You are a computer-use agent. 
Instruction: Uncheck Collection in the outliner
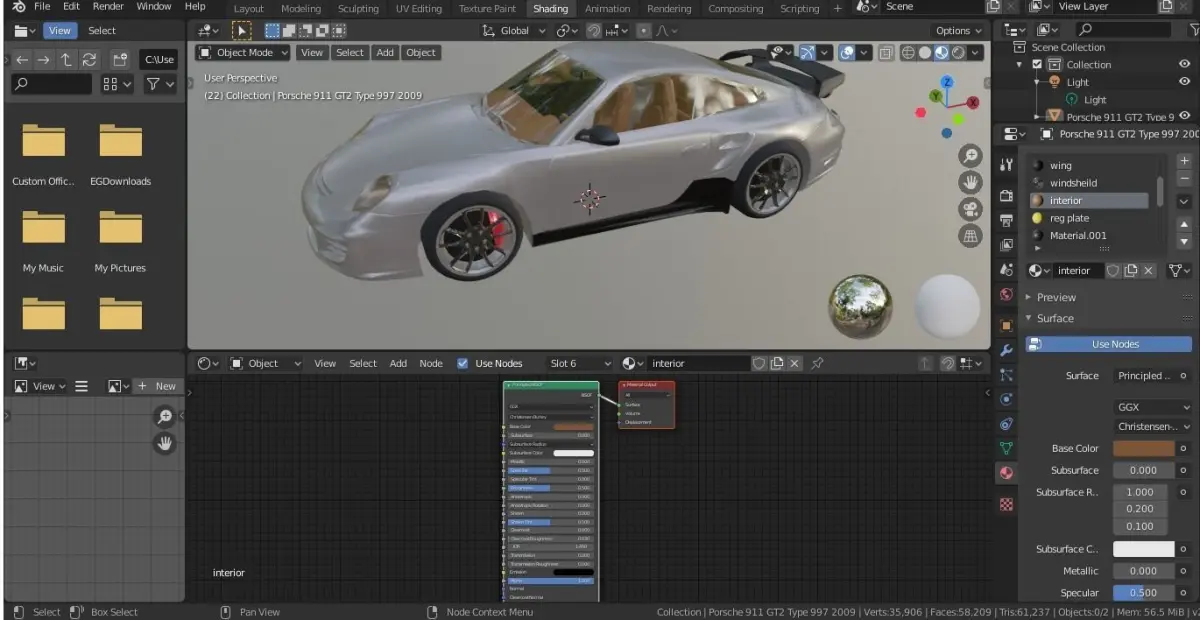1037,65
